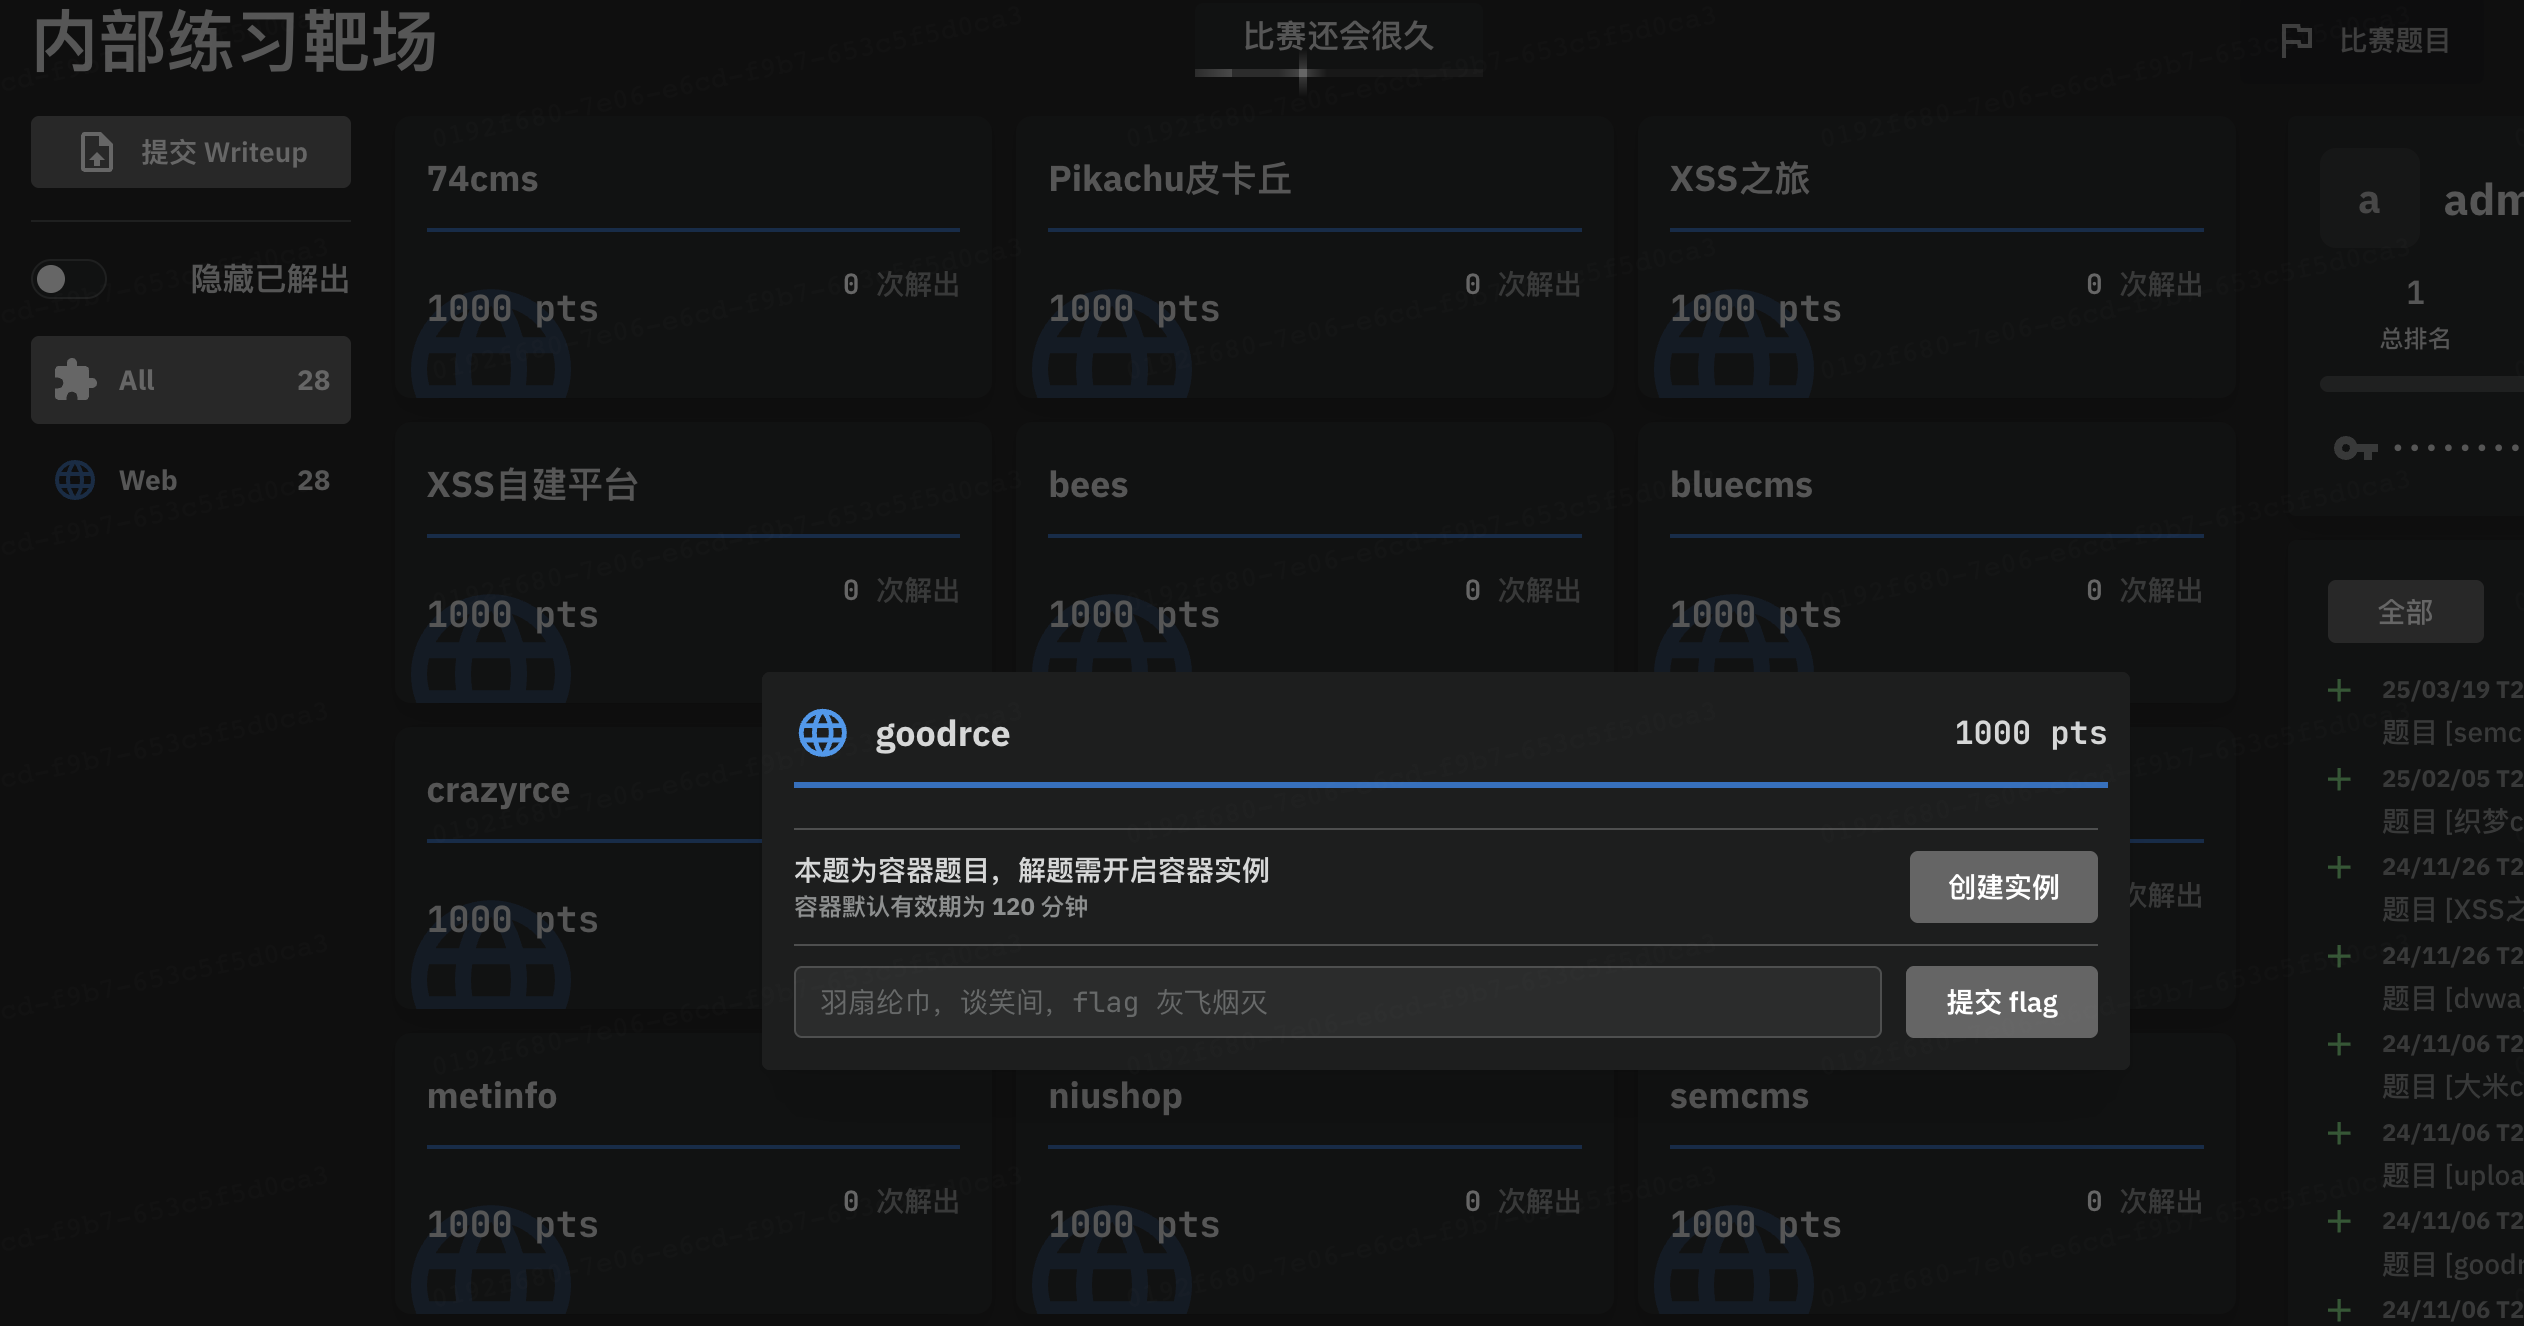Click the flag input text field
2524x1326 pixels.
[x=1337, y=1002]
